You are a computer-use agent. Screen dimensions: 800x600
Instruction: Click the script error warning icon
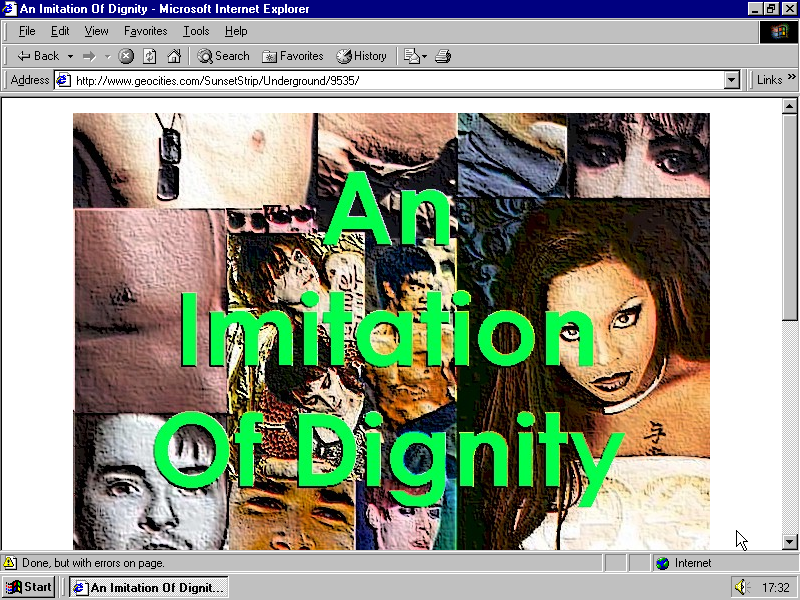pos(10,563)
